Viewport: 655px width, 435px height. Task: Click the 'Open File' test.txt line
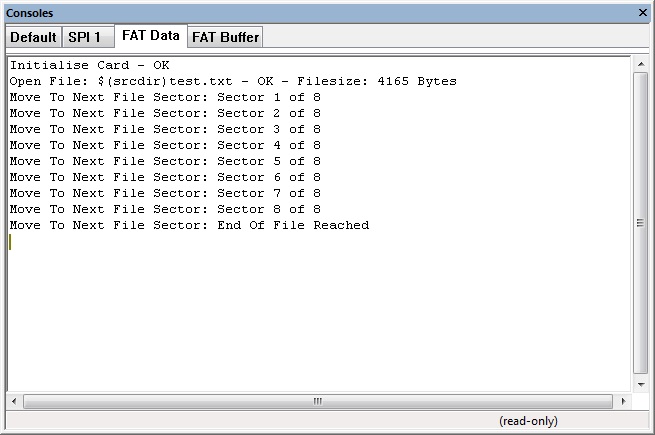[x=232, y=81]
